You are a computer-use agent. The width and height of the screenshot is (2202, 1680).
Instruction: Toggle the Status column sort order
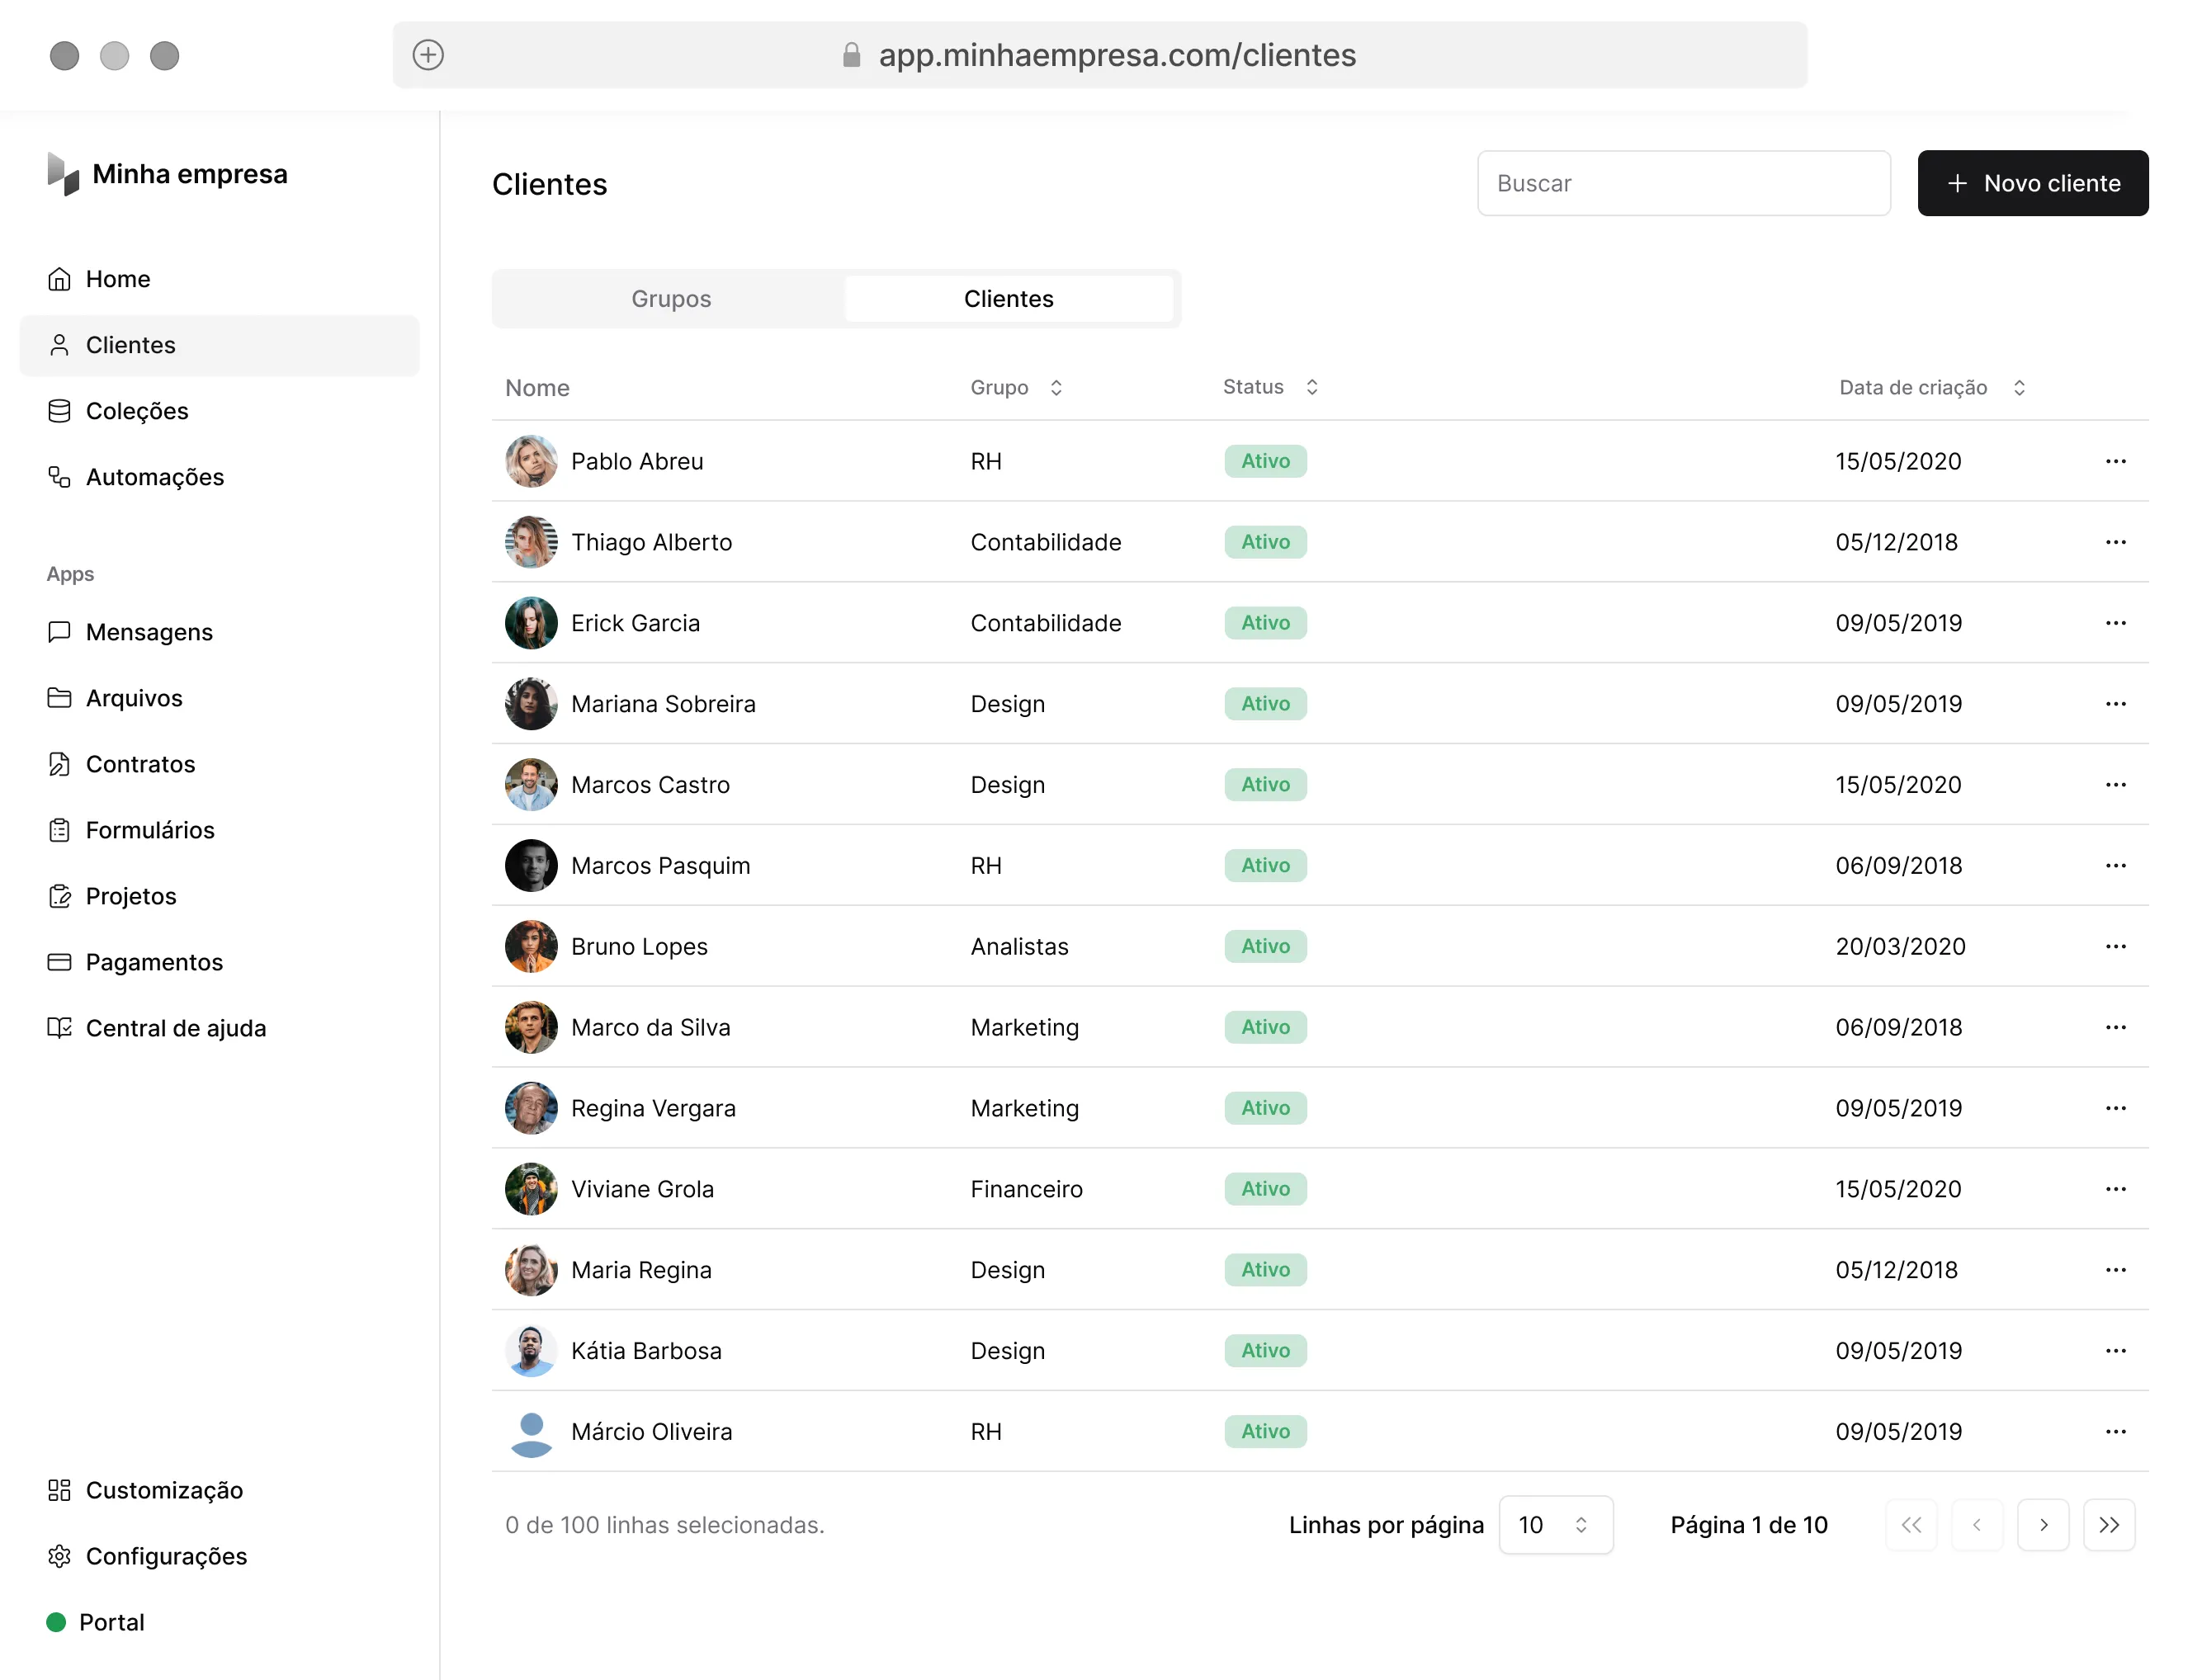tap(1313, 387)
